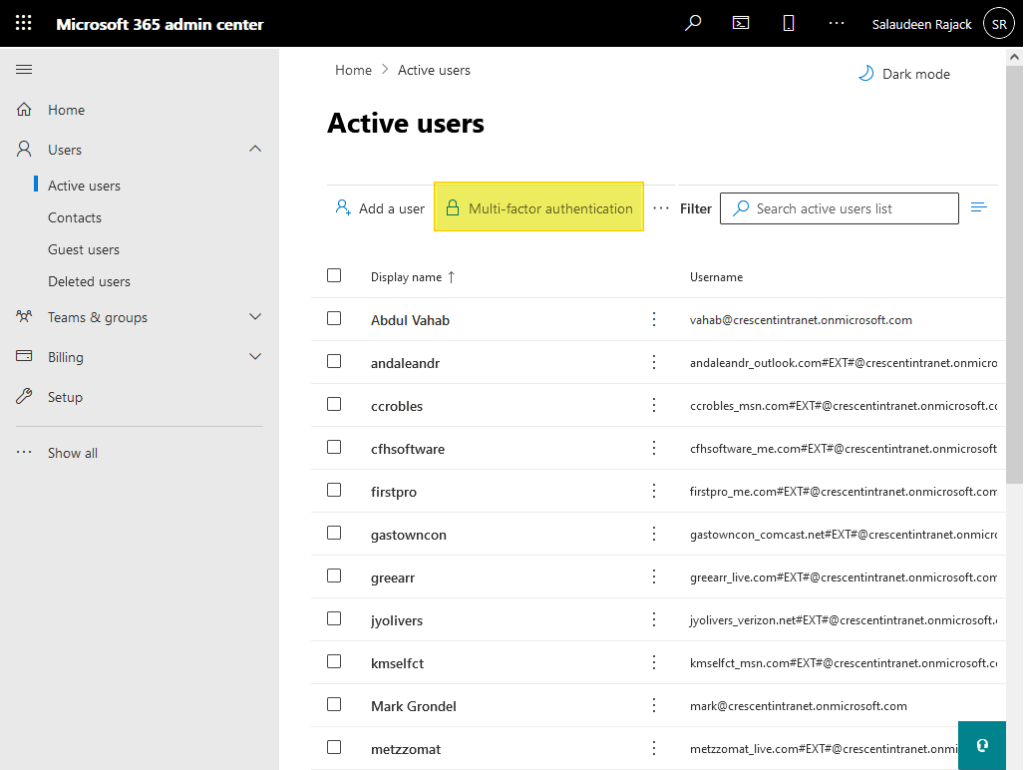Open the help headset button

click(x=982, y=745)
